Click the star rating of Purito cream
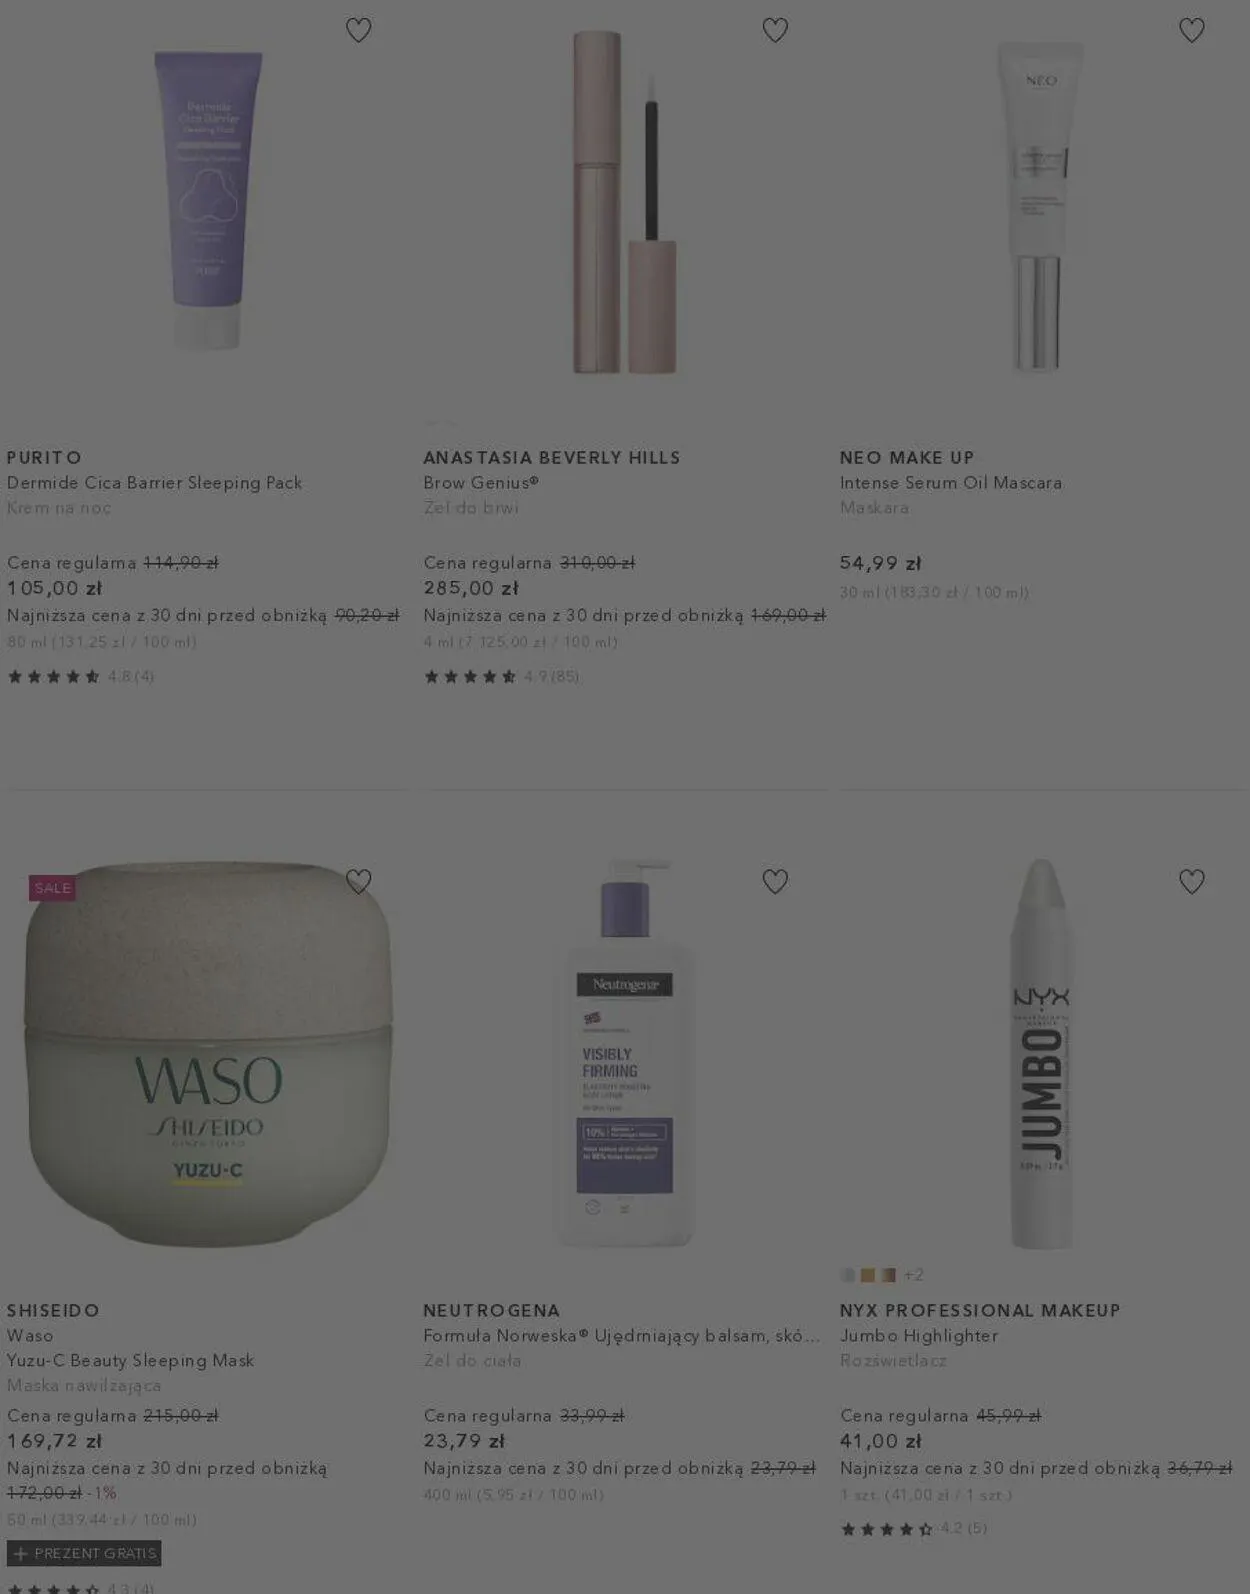This screenshot has width=1250, height=1594. tap(81, 676)
